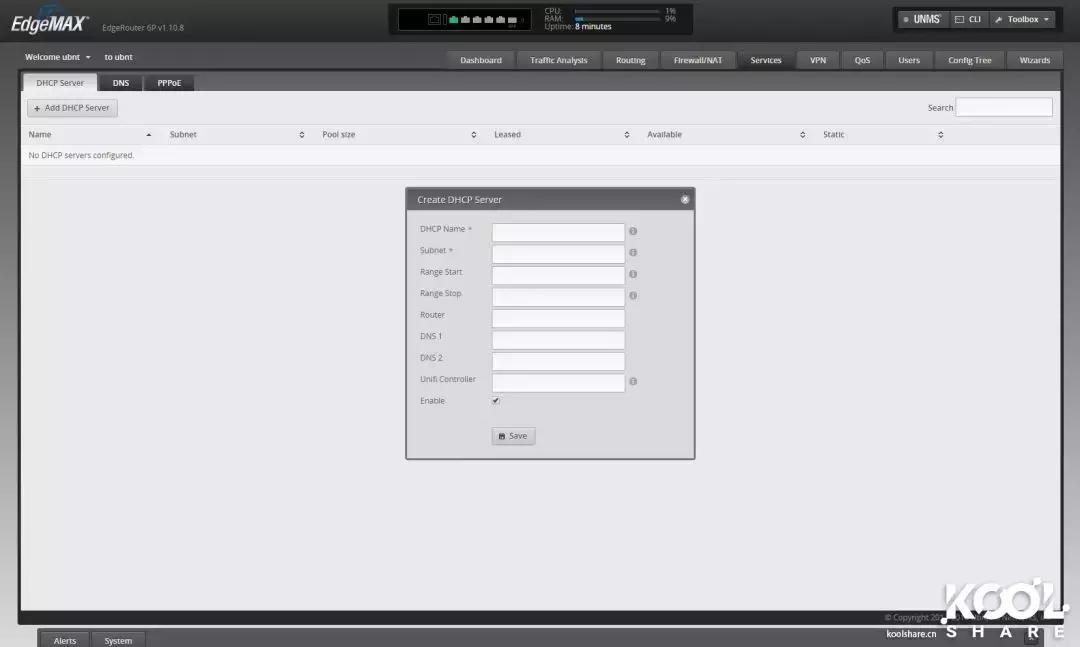This screenshot has width=1080, height=647.
Task: Switch to Traffic Analysis tab
Action: click(559, 60)
